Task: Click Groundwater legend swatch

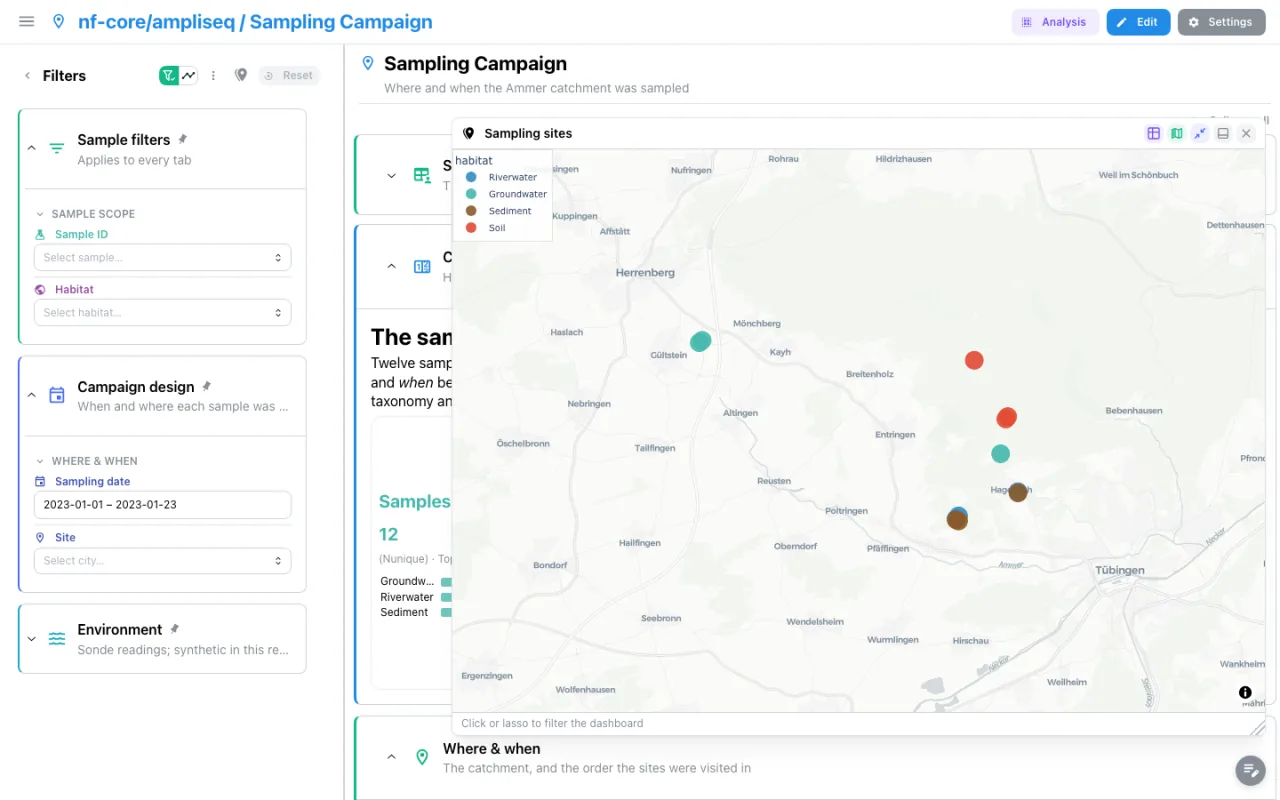Action: coord(471,194)
